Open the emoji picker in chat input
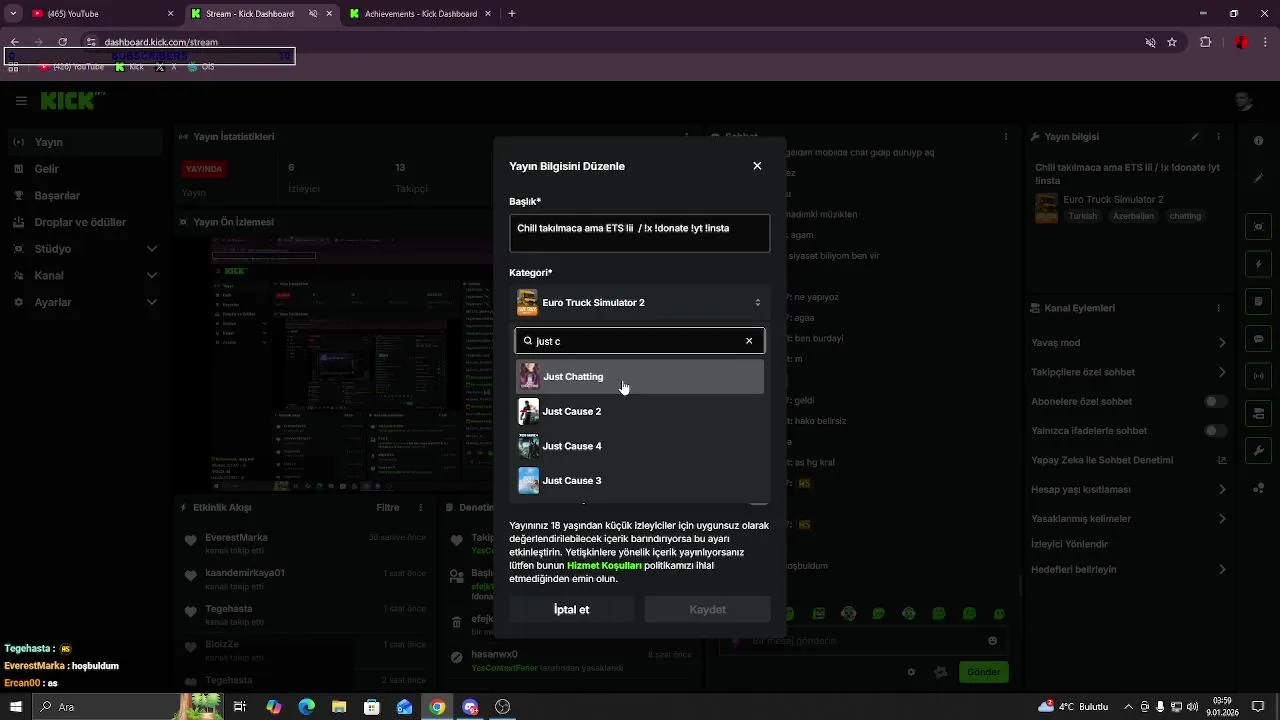The width and height of the screenshot is (1280, 720). click(993, 641)
